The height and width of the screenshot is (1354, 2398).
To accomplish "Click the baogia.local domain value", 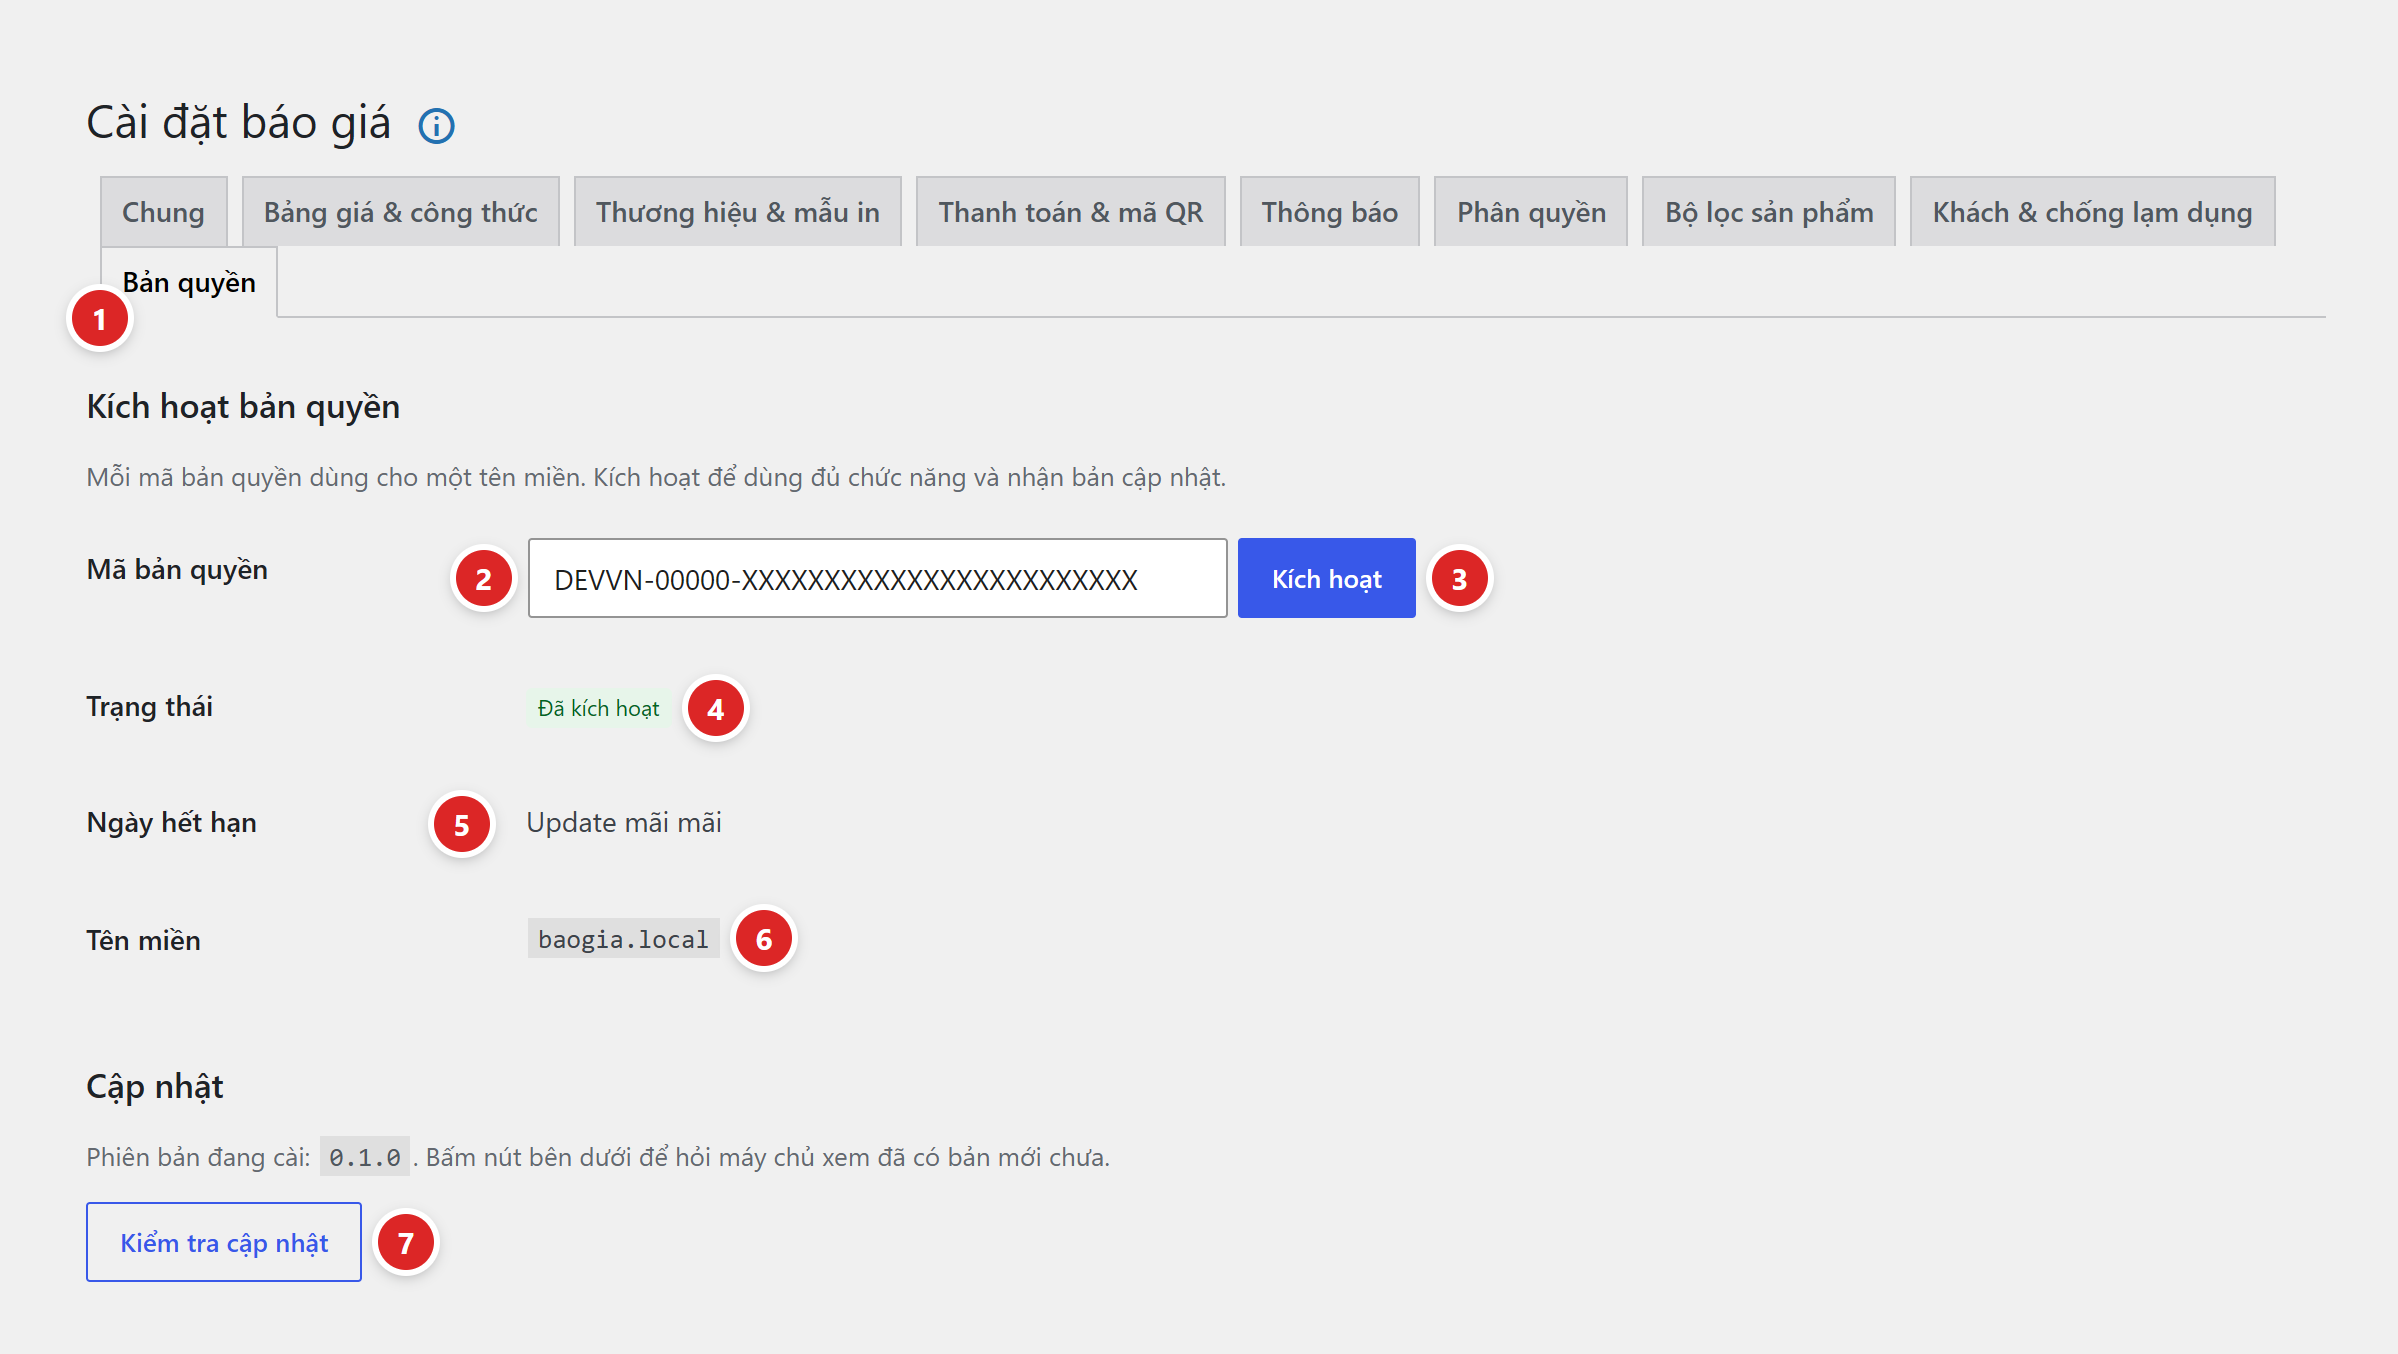I will (623, 939).
